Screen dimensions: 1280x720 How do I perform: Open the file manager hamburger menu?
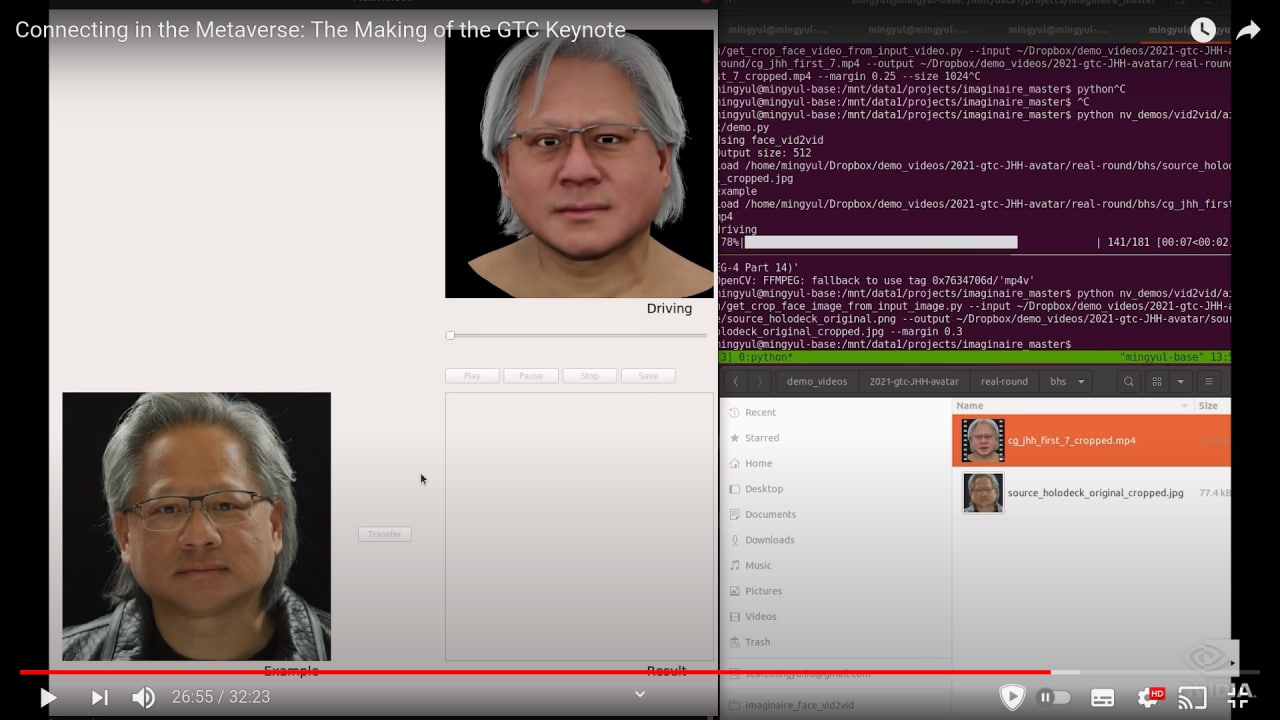[1209, 381]
